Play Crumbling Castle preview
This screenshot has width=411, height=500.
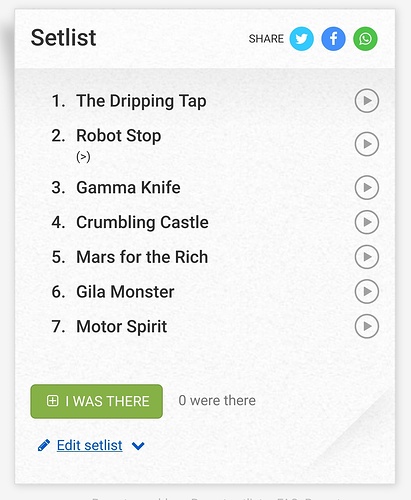click(x=367, y=222)
